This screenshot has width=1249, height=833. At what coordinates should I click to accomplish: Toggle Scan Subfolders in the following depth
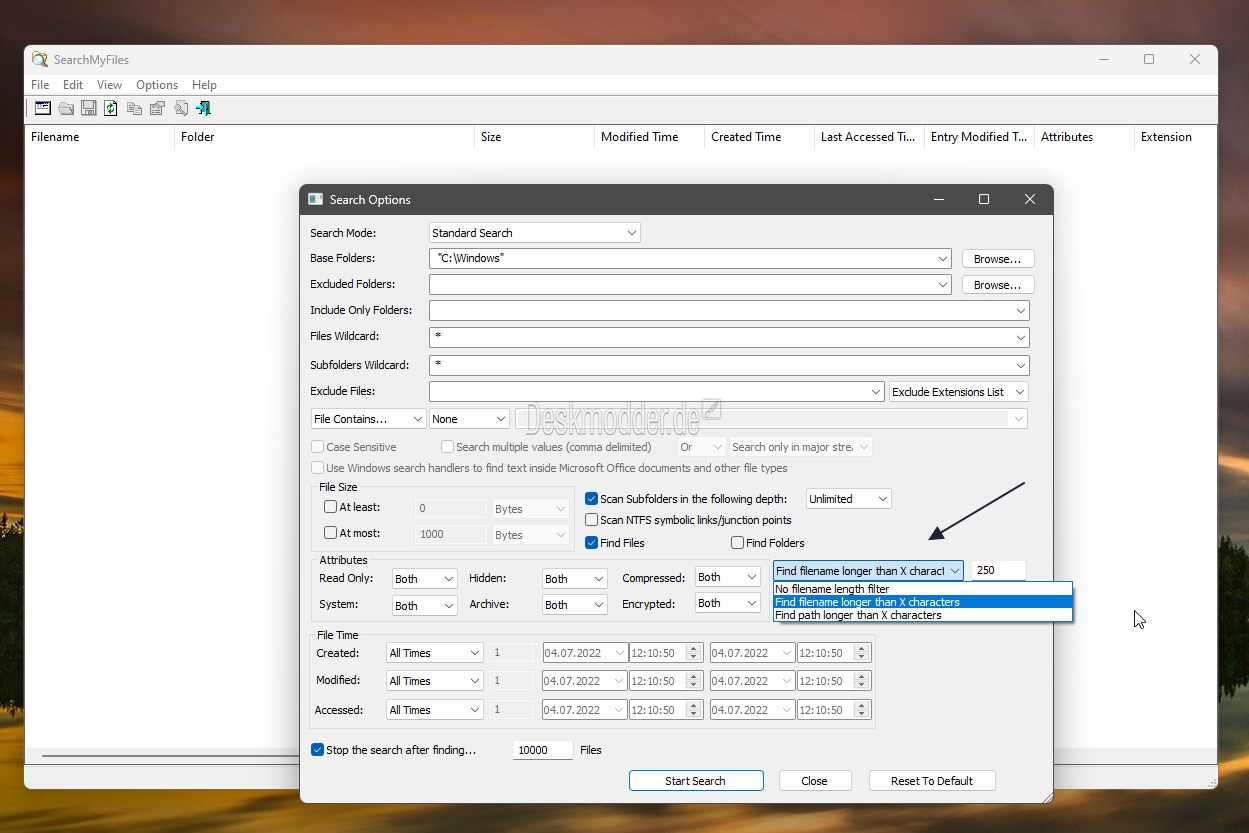tap(591, 498)
